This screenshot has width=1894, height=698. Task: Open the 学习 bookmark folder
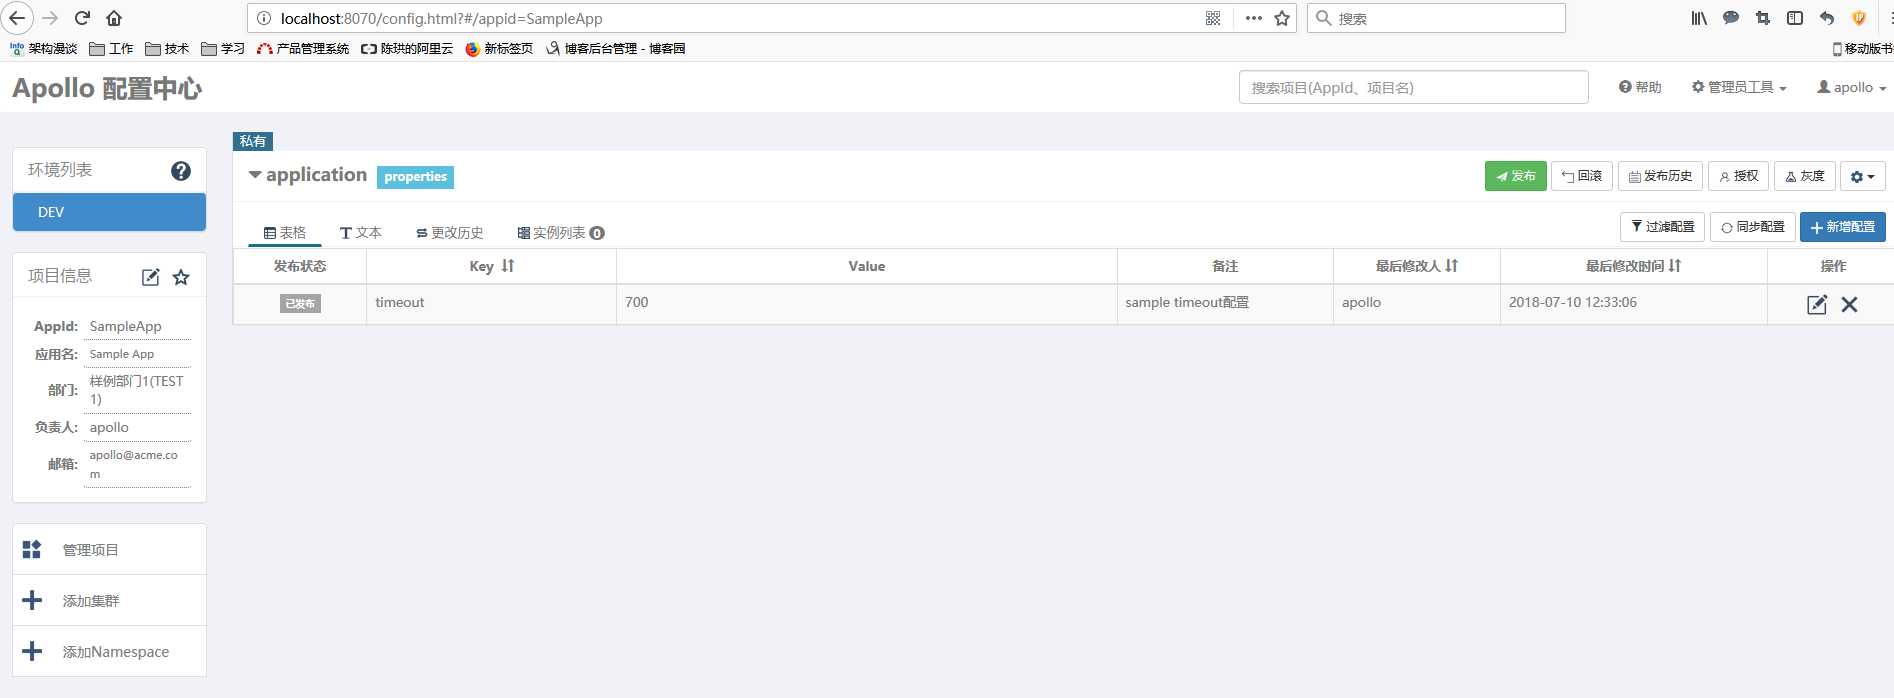(x=223, y=48)
